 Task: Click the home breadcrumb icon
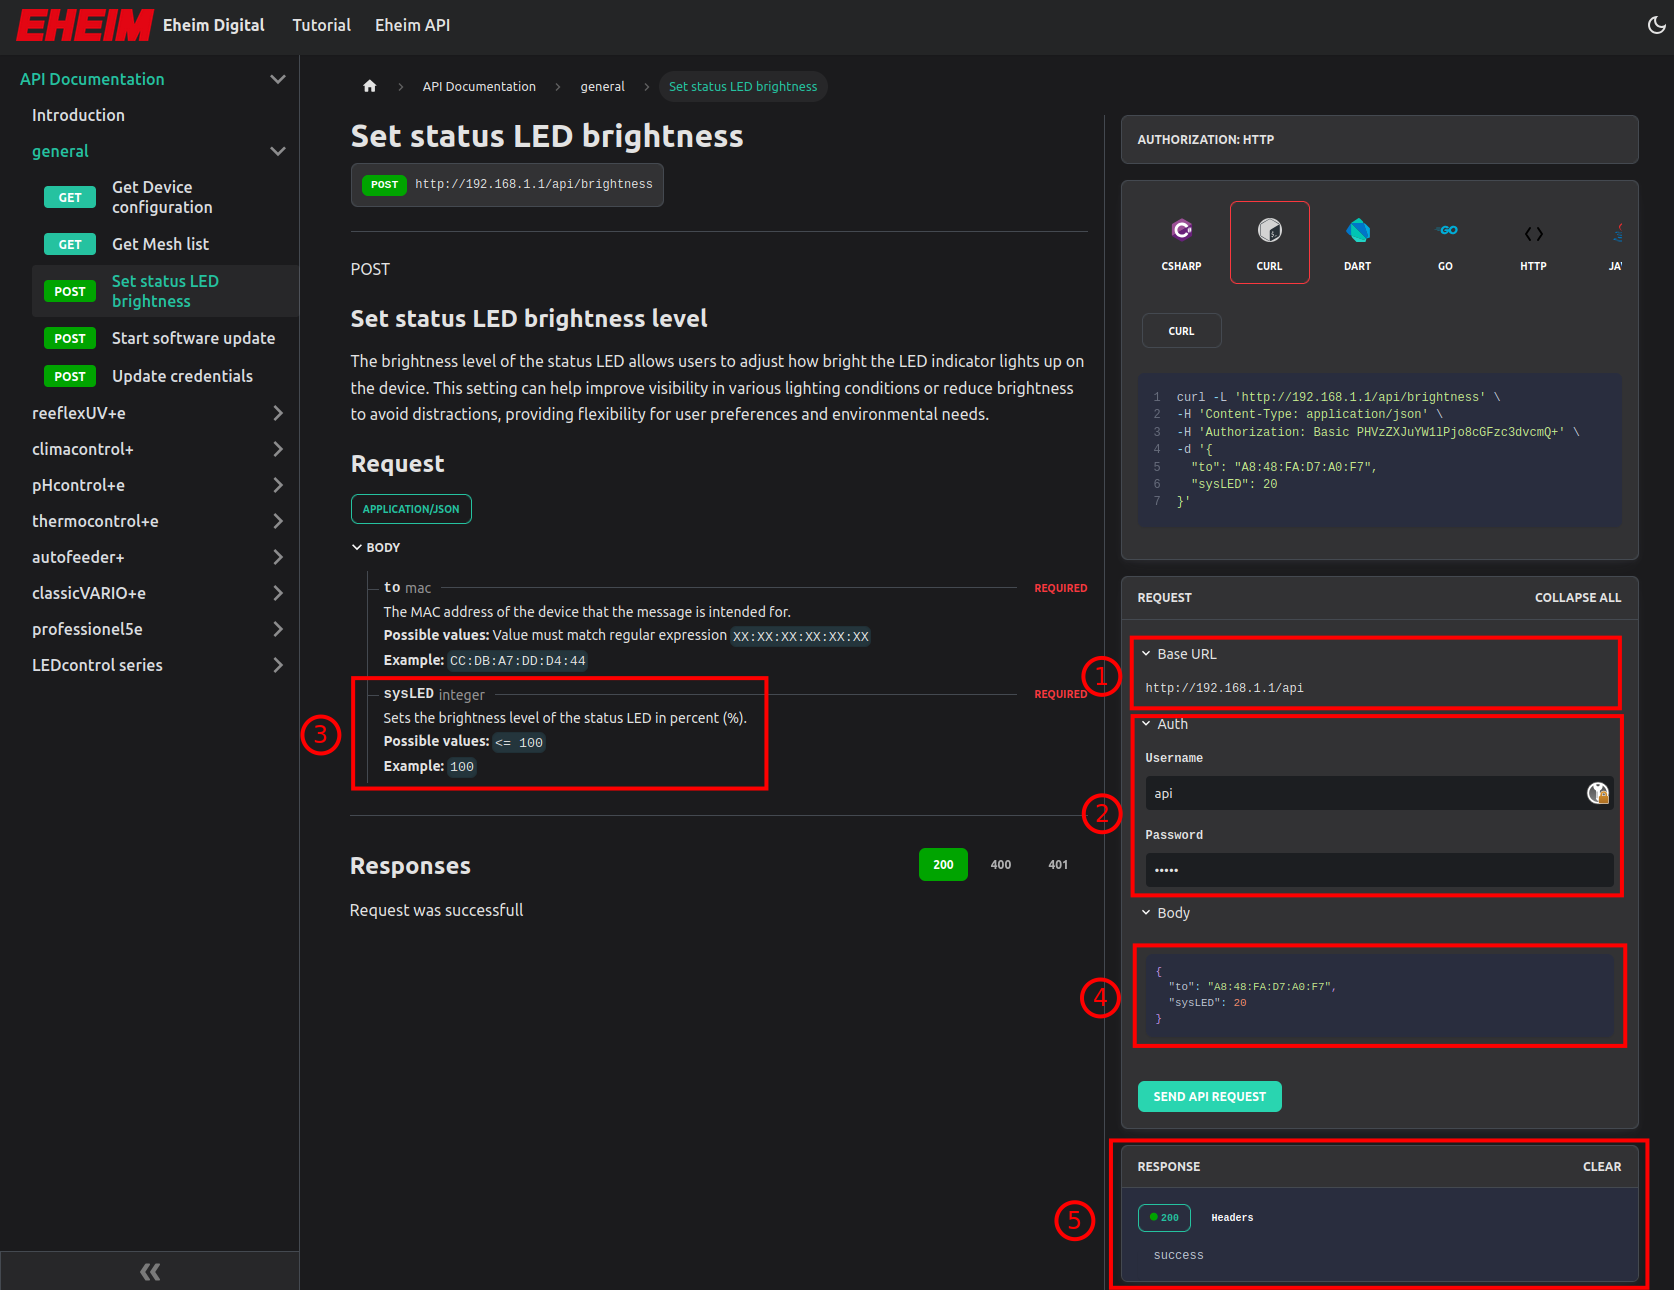click(x=370, y=86)
